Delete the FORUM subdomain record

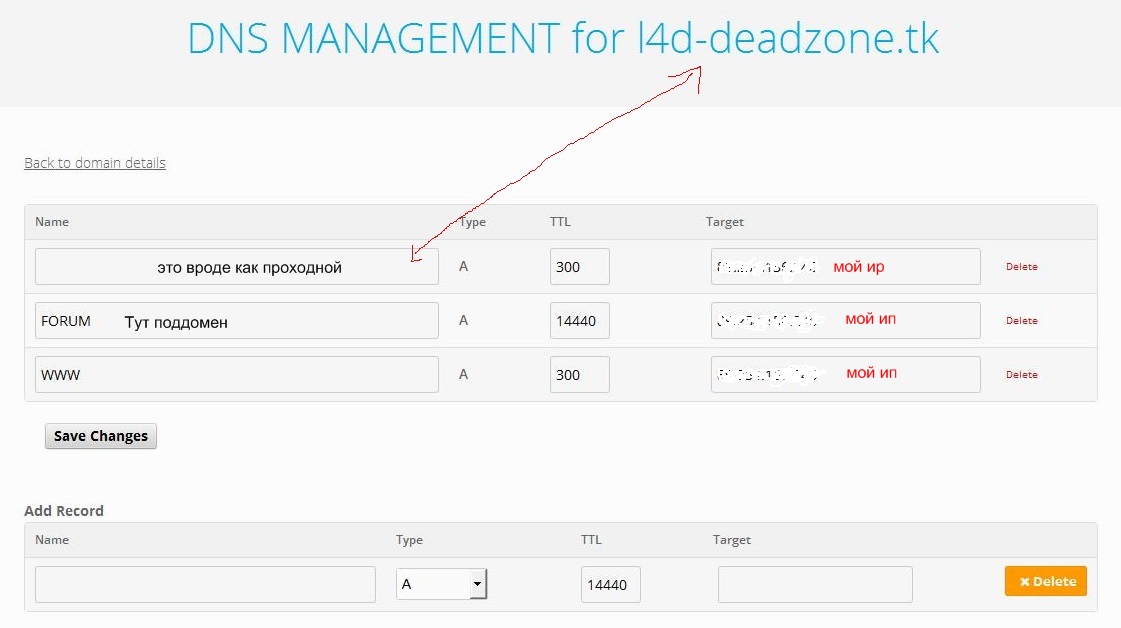[1021, 321]
